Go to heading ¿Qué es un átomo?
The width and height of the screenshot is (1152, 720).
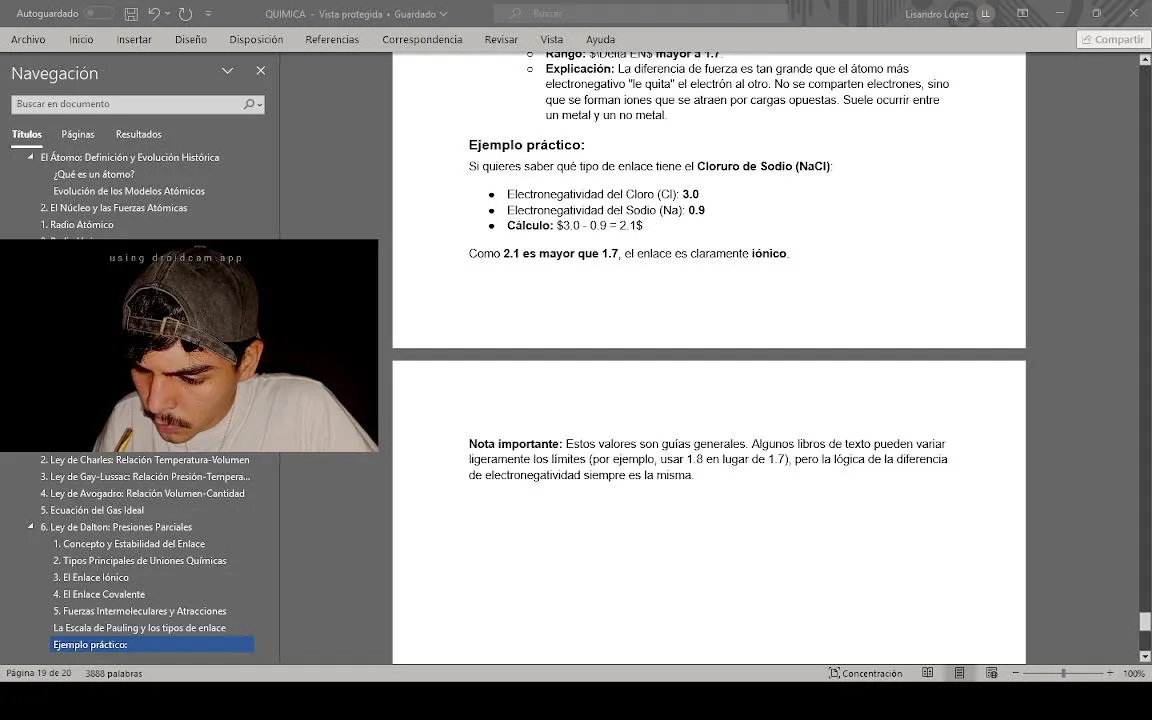tap(94, 174)
